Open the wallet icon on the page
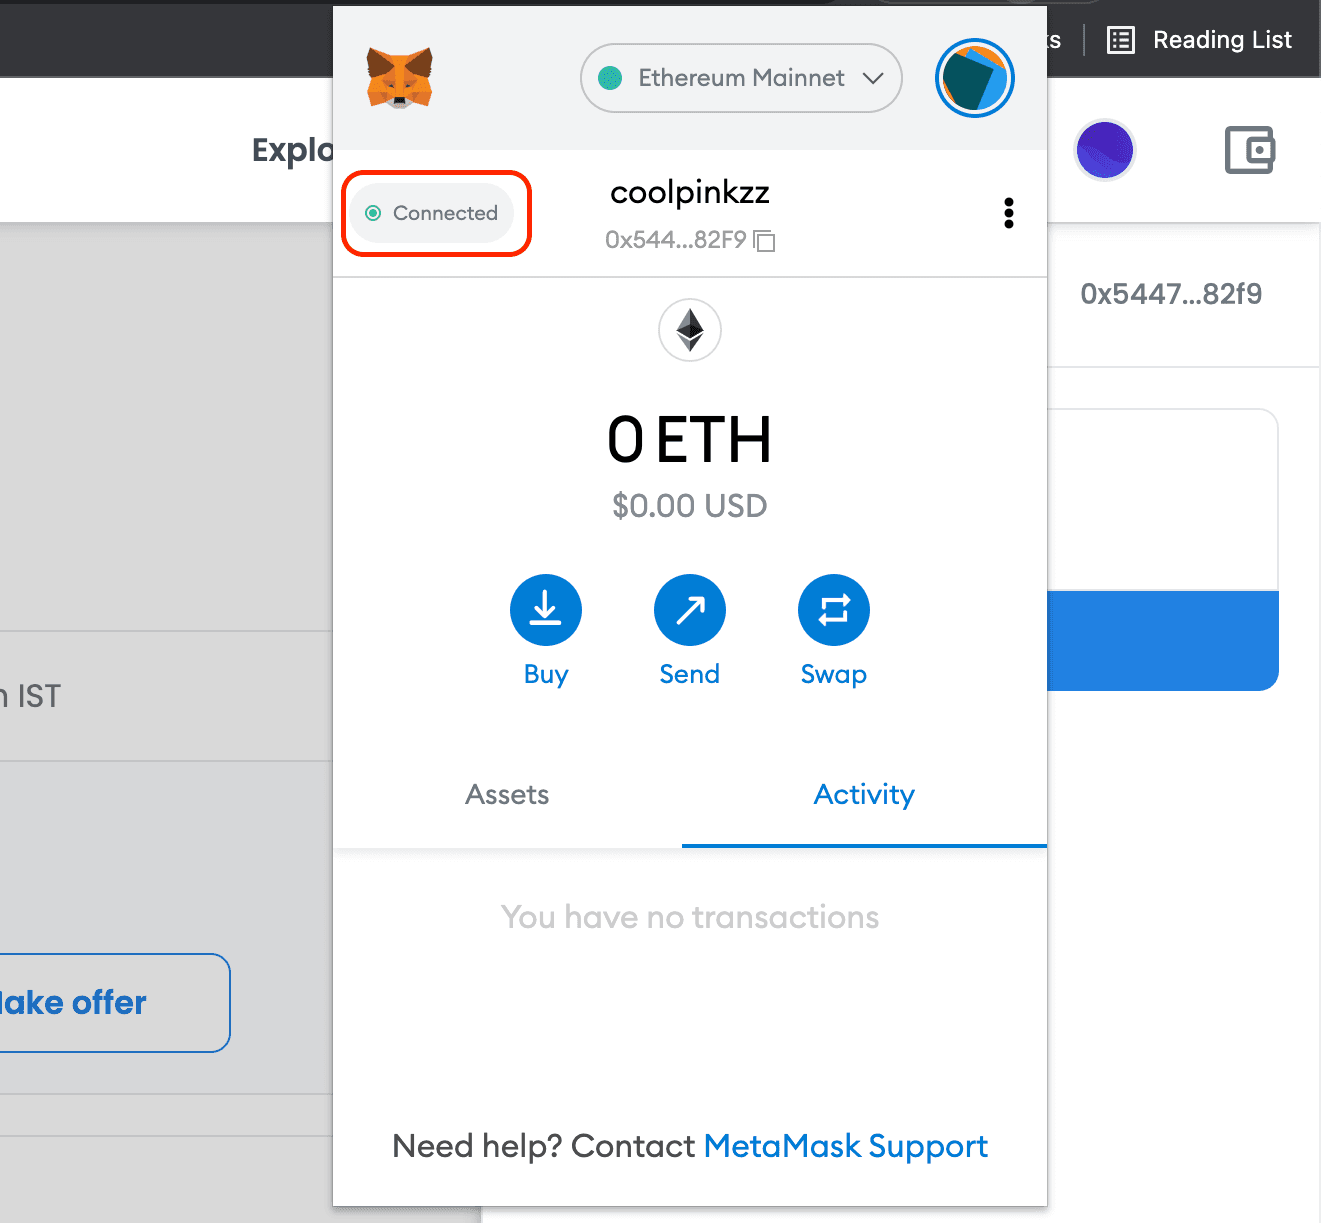 1250,151
